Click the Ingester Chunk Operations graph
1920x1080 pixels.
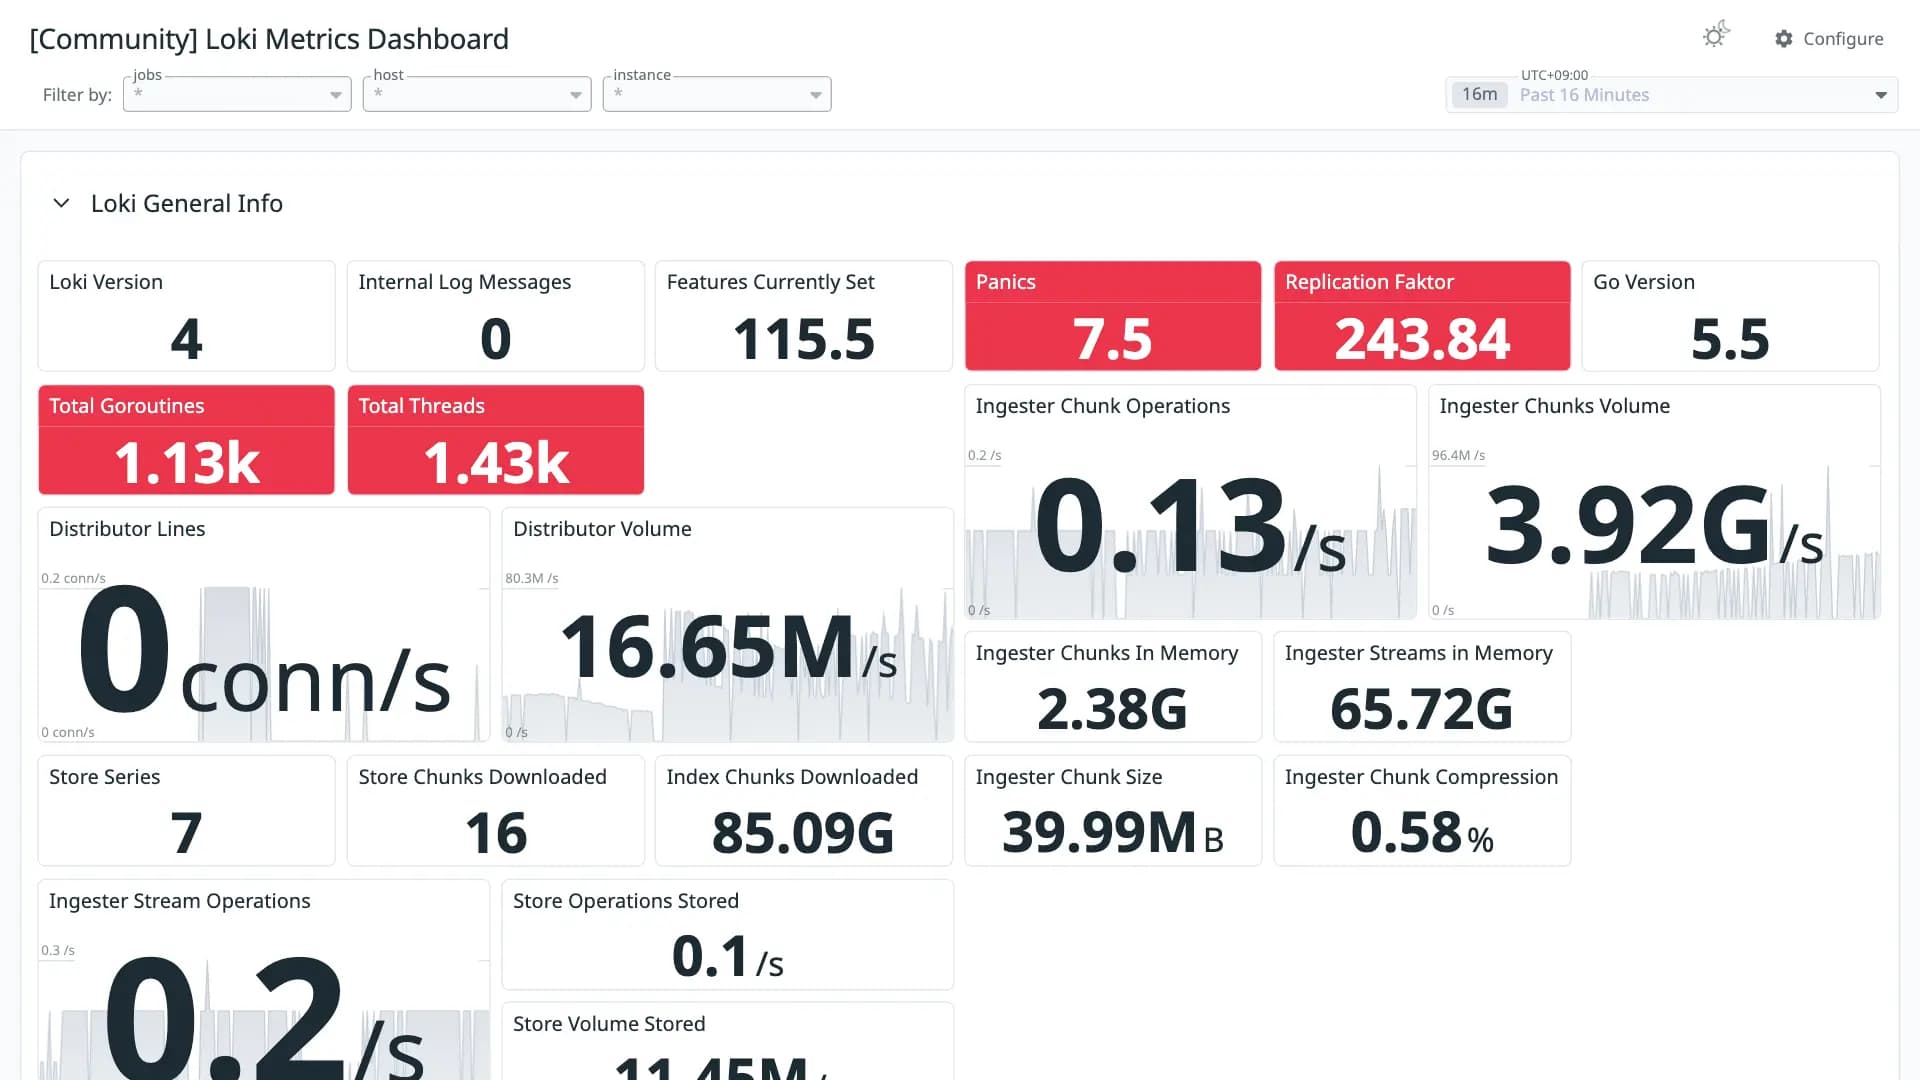[x=1191, y=502]
